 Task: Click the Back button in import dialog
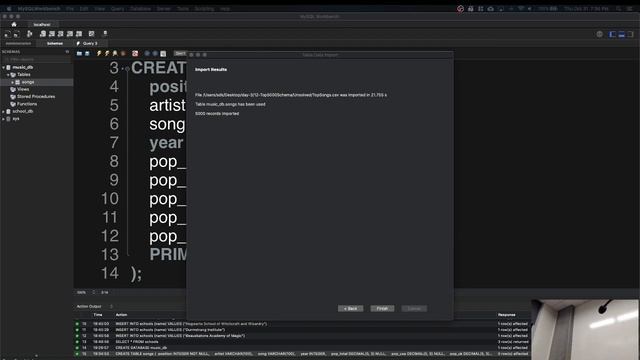[x=350, y=309]
